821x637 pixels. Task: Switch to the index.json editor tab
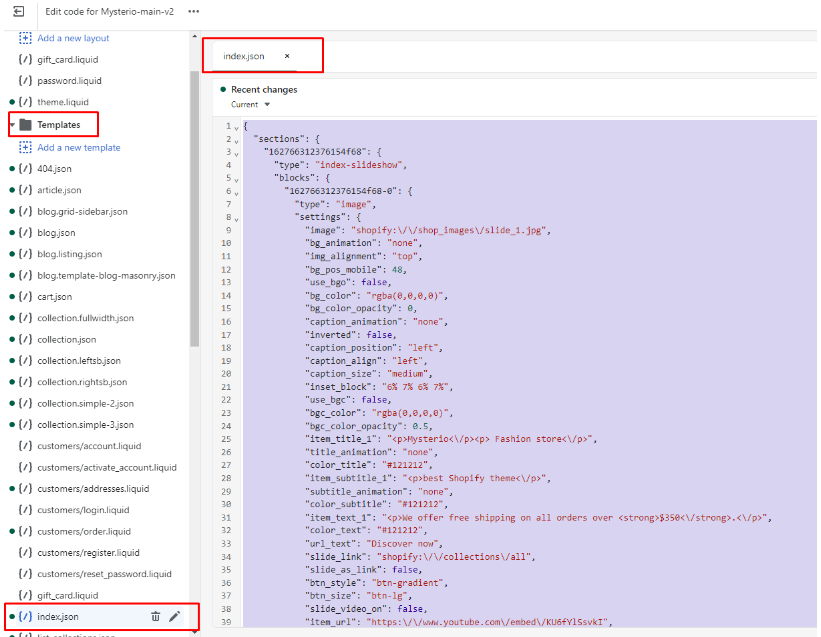point(244,56)
